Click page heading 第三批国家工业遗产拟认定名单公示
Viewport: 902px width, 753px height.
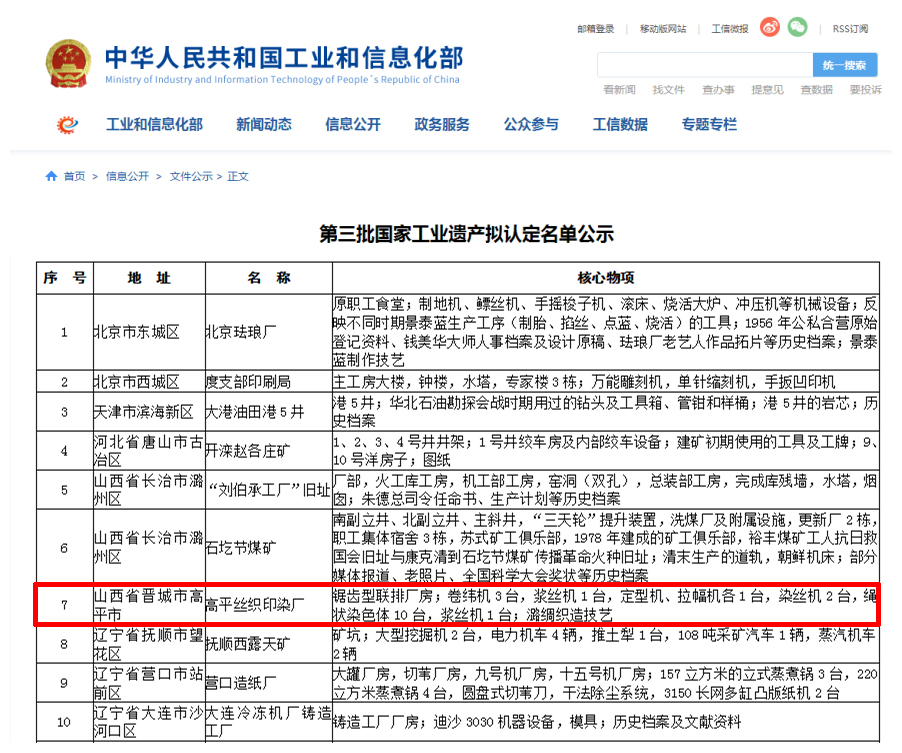pos(467,234)
